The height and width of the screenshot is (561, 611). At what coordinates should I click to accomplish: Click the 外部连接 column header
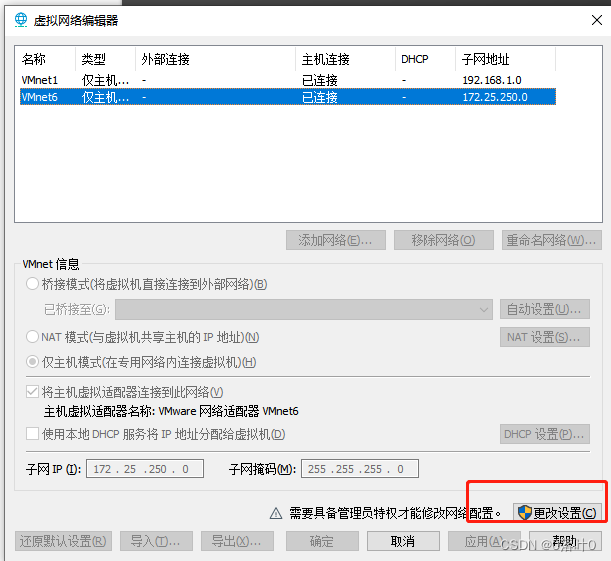(215, 59)
